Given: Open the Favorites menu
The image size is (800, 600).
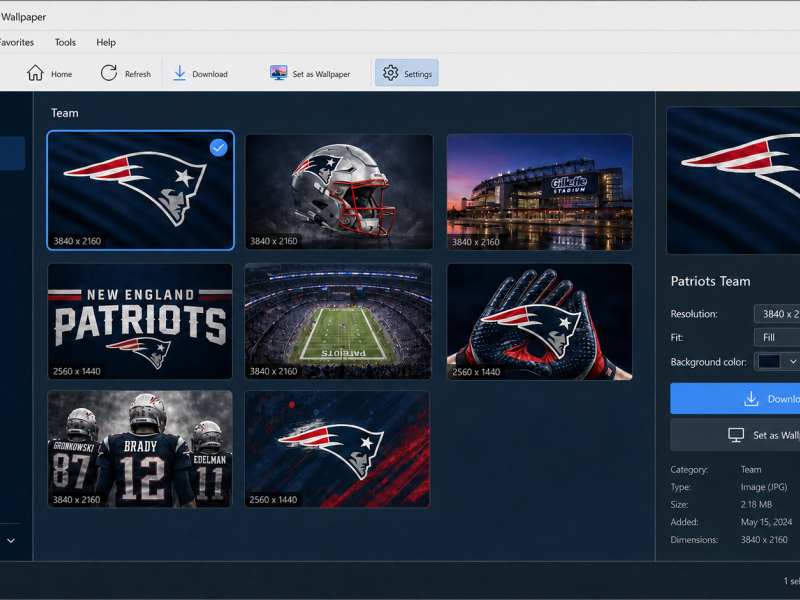Looking at the screenshot, I should (17, 42).
